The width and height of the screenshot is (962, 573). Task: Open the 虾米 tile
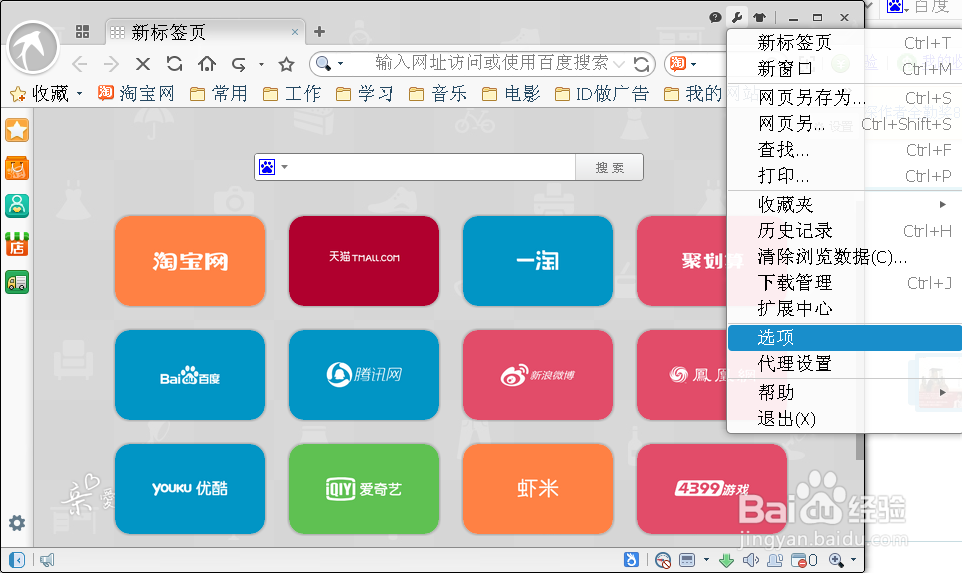click(x=538, y=489)
